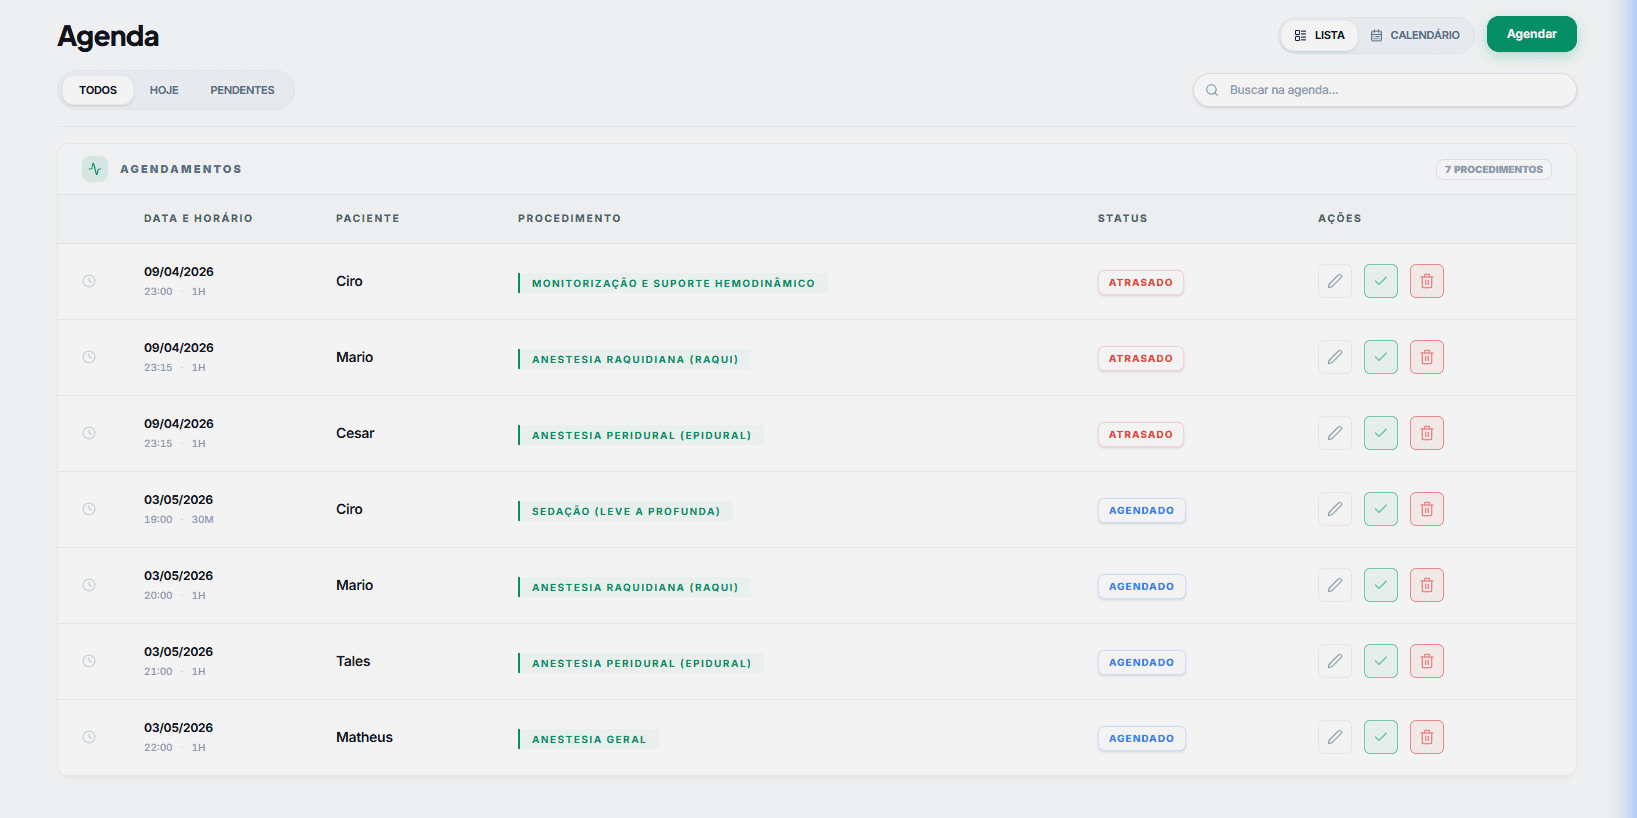Edit Ciro's 23:00 appointment with pencil icon
This screenshot has width=1637, height=818.
coord(1334,281)
